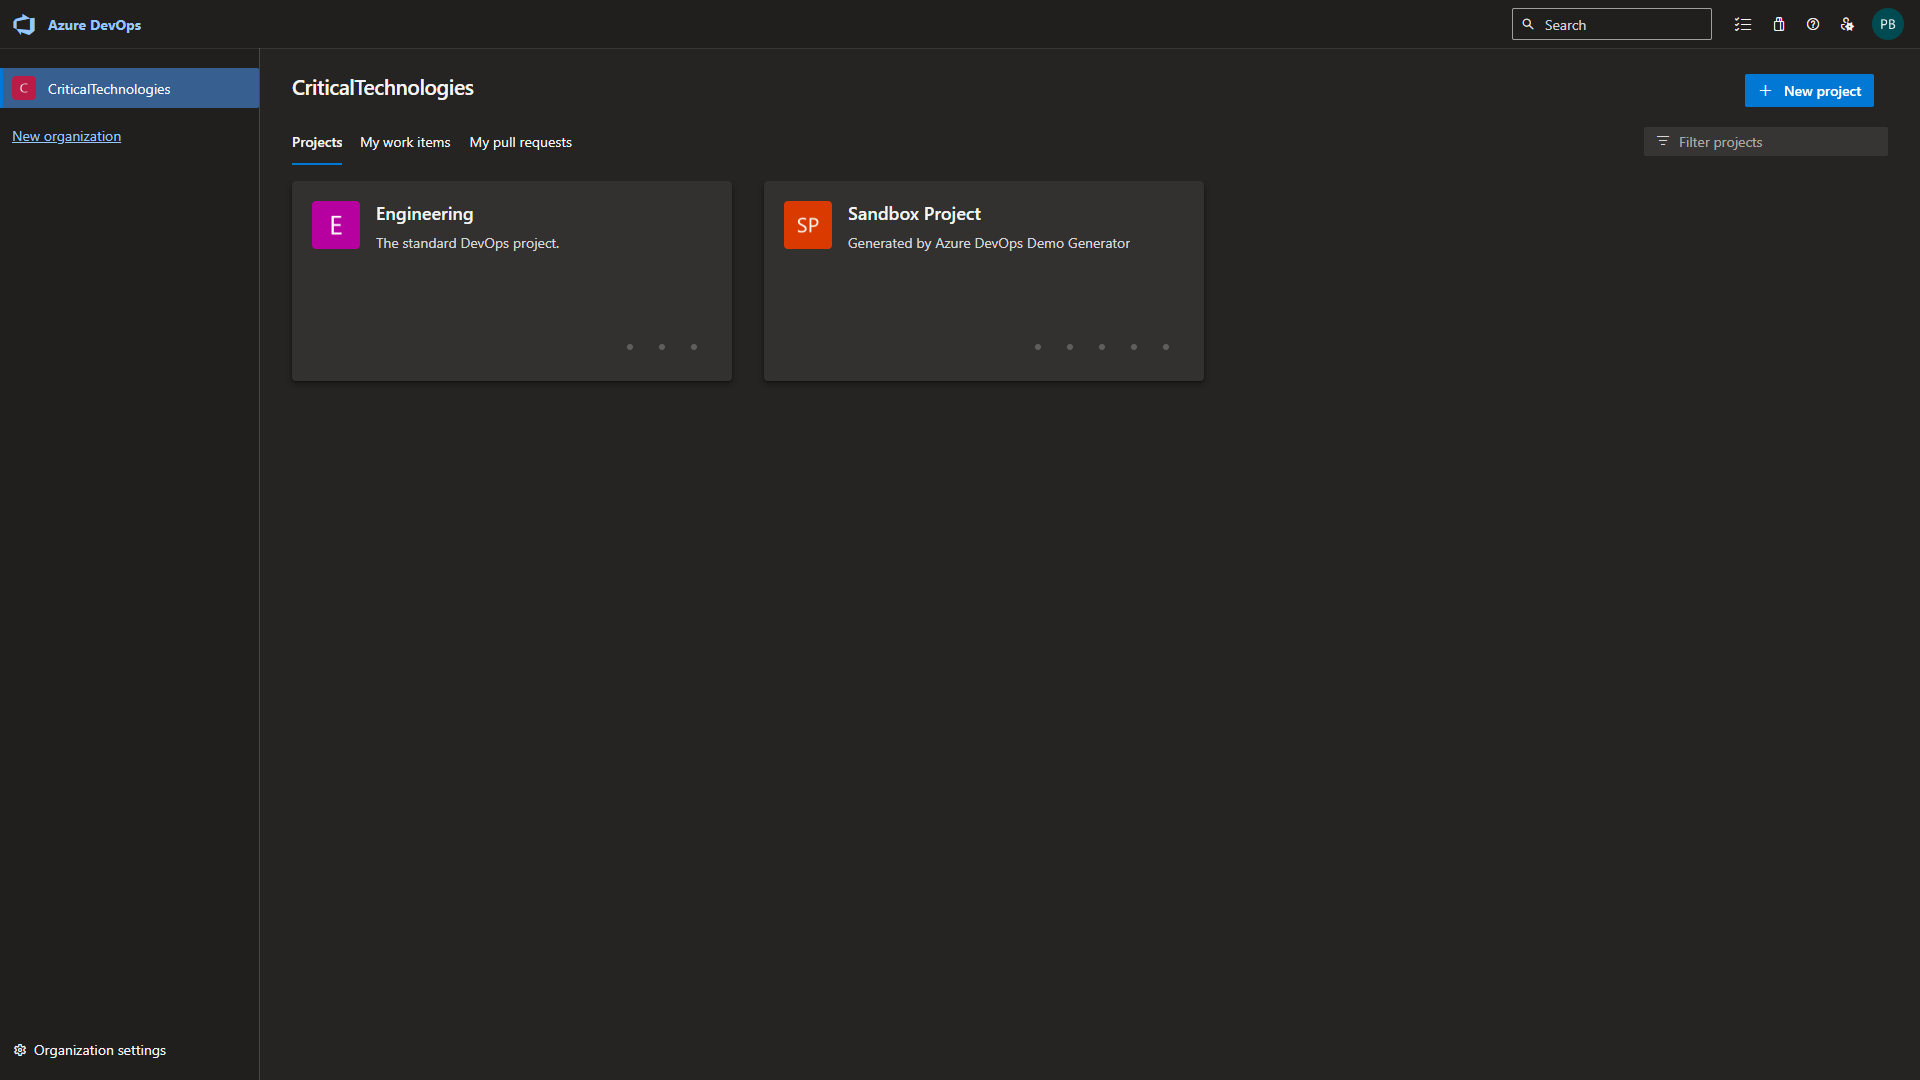
Task: Open the Help question mark icon
Action: 1813,24
